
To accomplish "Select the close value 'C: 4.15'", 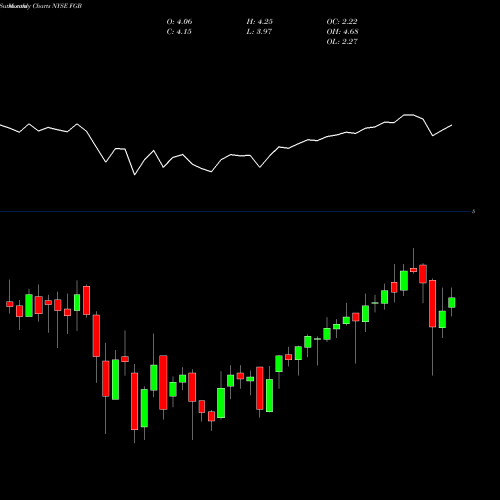I will click(179, 32).
